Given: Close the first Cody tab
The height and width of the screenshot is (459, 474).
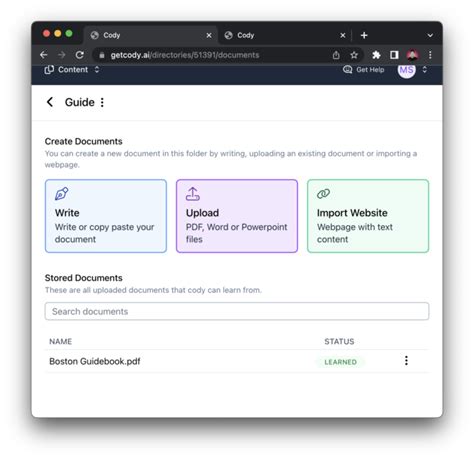Looking at the screenshot, I should coord(209,35).
